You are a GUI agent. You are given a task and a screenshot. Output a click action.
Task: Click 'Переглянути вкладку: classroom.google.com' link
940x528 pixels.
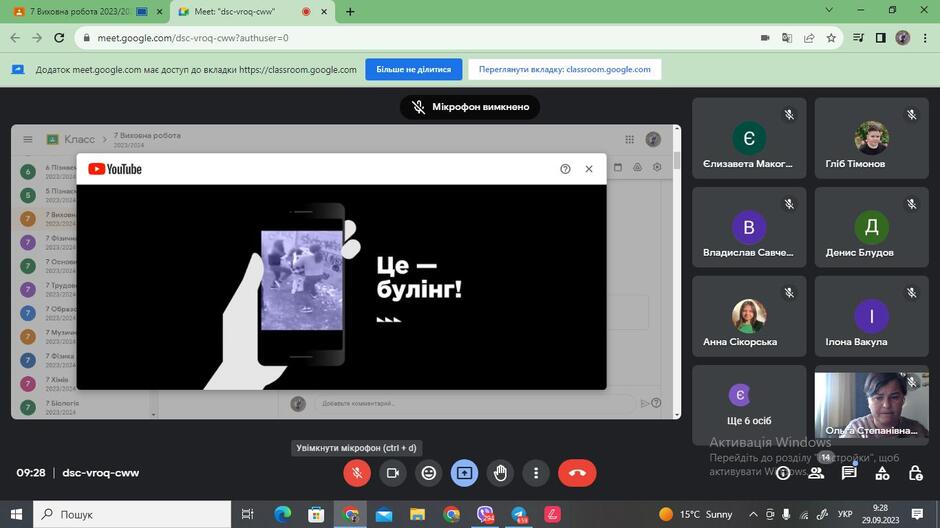pyautogui.click(x=565, y=70)
